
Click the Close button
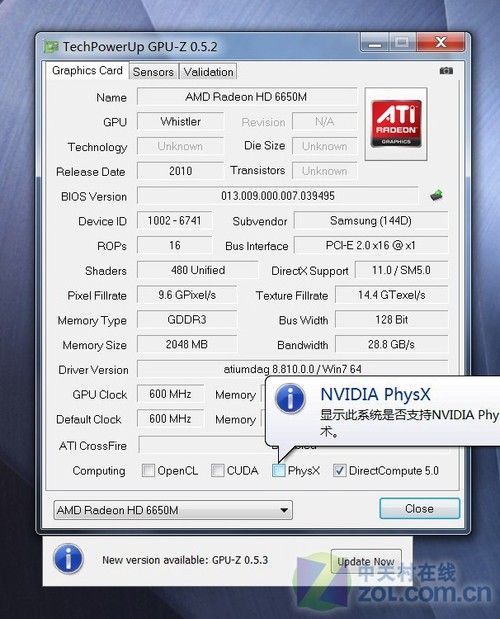pos(419,508)
